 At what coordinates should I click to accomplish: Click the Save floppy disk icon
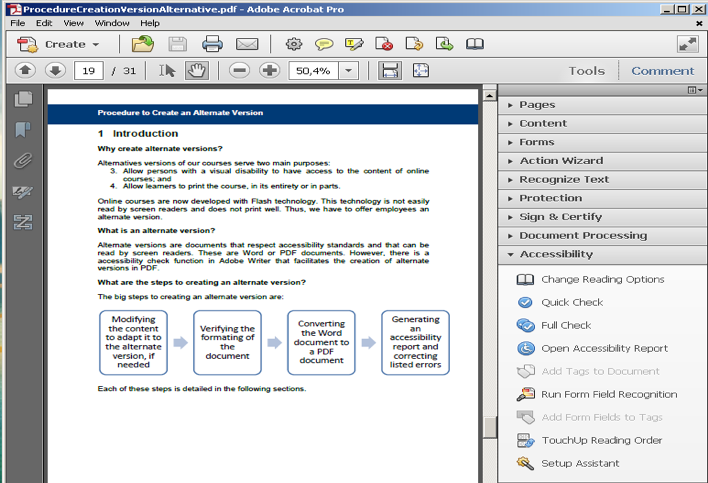pos(177,44)
